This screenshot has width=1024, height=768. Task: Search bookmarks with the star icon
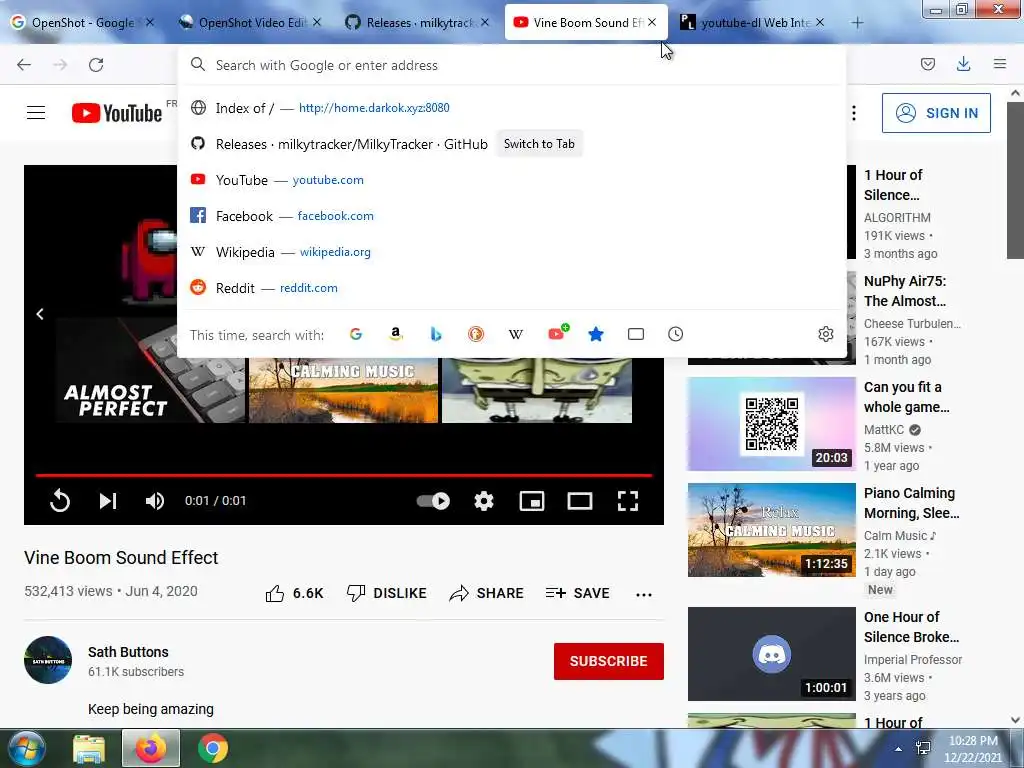coord(596,334)
